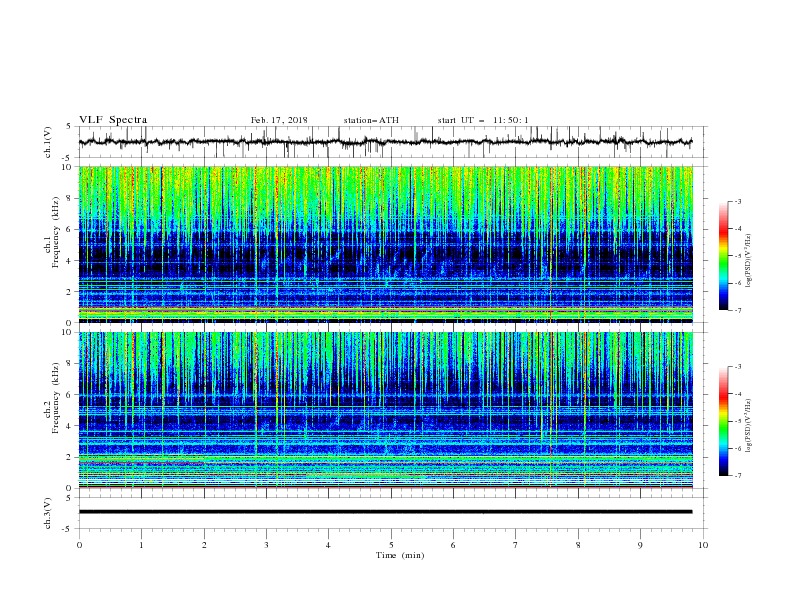Click the "8" kHz tick on ch.2 frequency axis

[70, 364]
